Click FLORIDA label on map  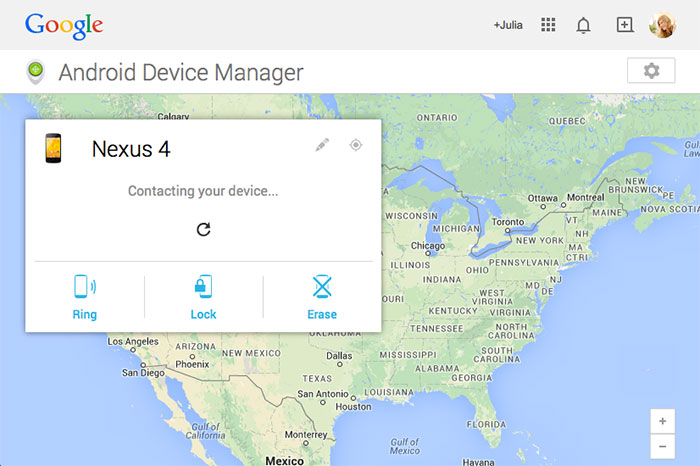coord(487,424)
